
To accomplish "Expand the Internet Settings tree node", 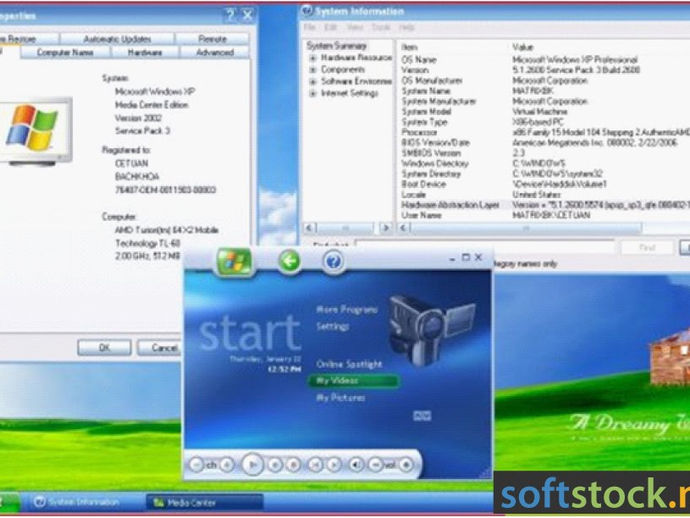I will [313, 93].
